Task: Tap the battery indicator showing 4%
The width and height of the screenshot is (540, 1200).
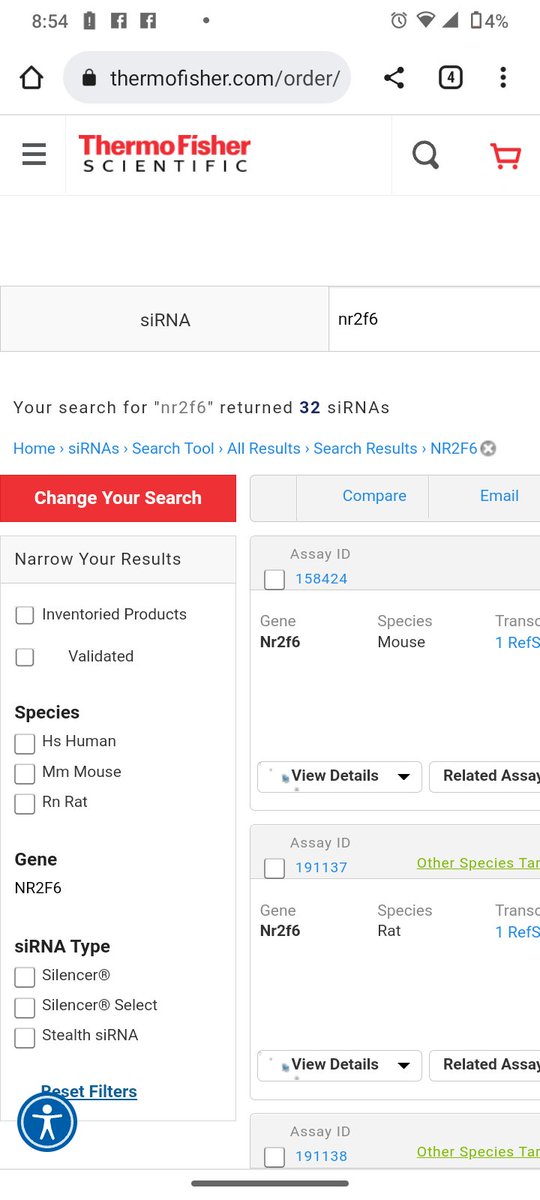Action: tap(490, 20)
